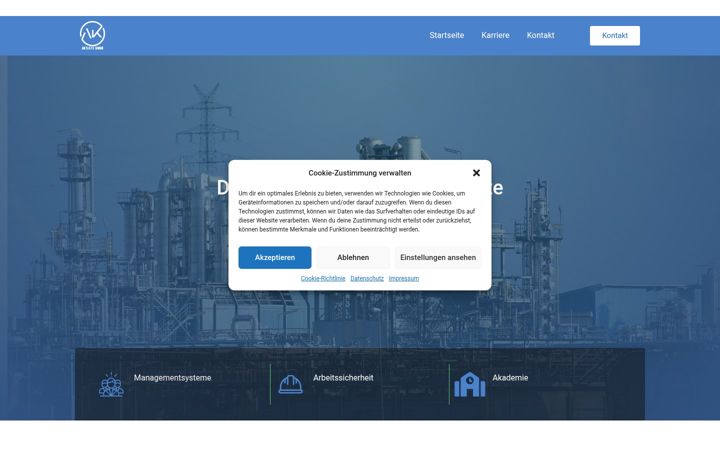This screenshot has height=450, width=720.
Task: Open the plain Kontakt navigation link
Action: click(540, 35)
